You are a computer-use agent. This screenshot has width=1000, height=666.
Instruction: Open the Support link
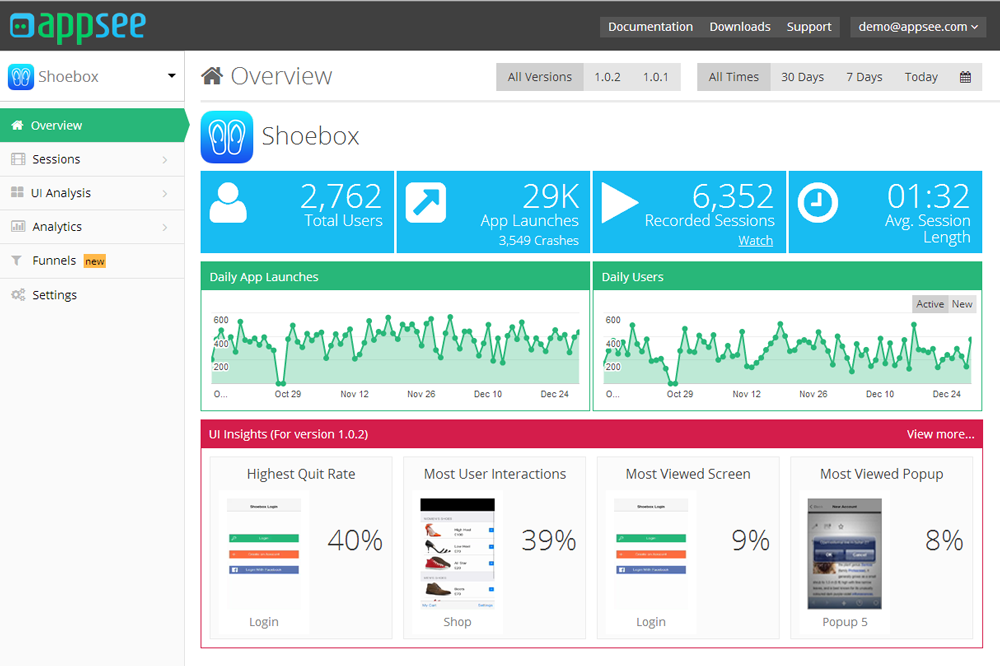tap(809, 27)
